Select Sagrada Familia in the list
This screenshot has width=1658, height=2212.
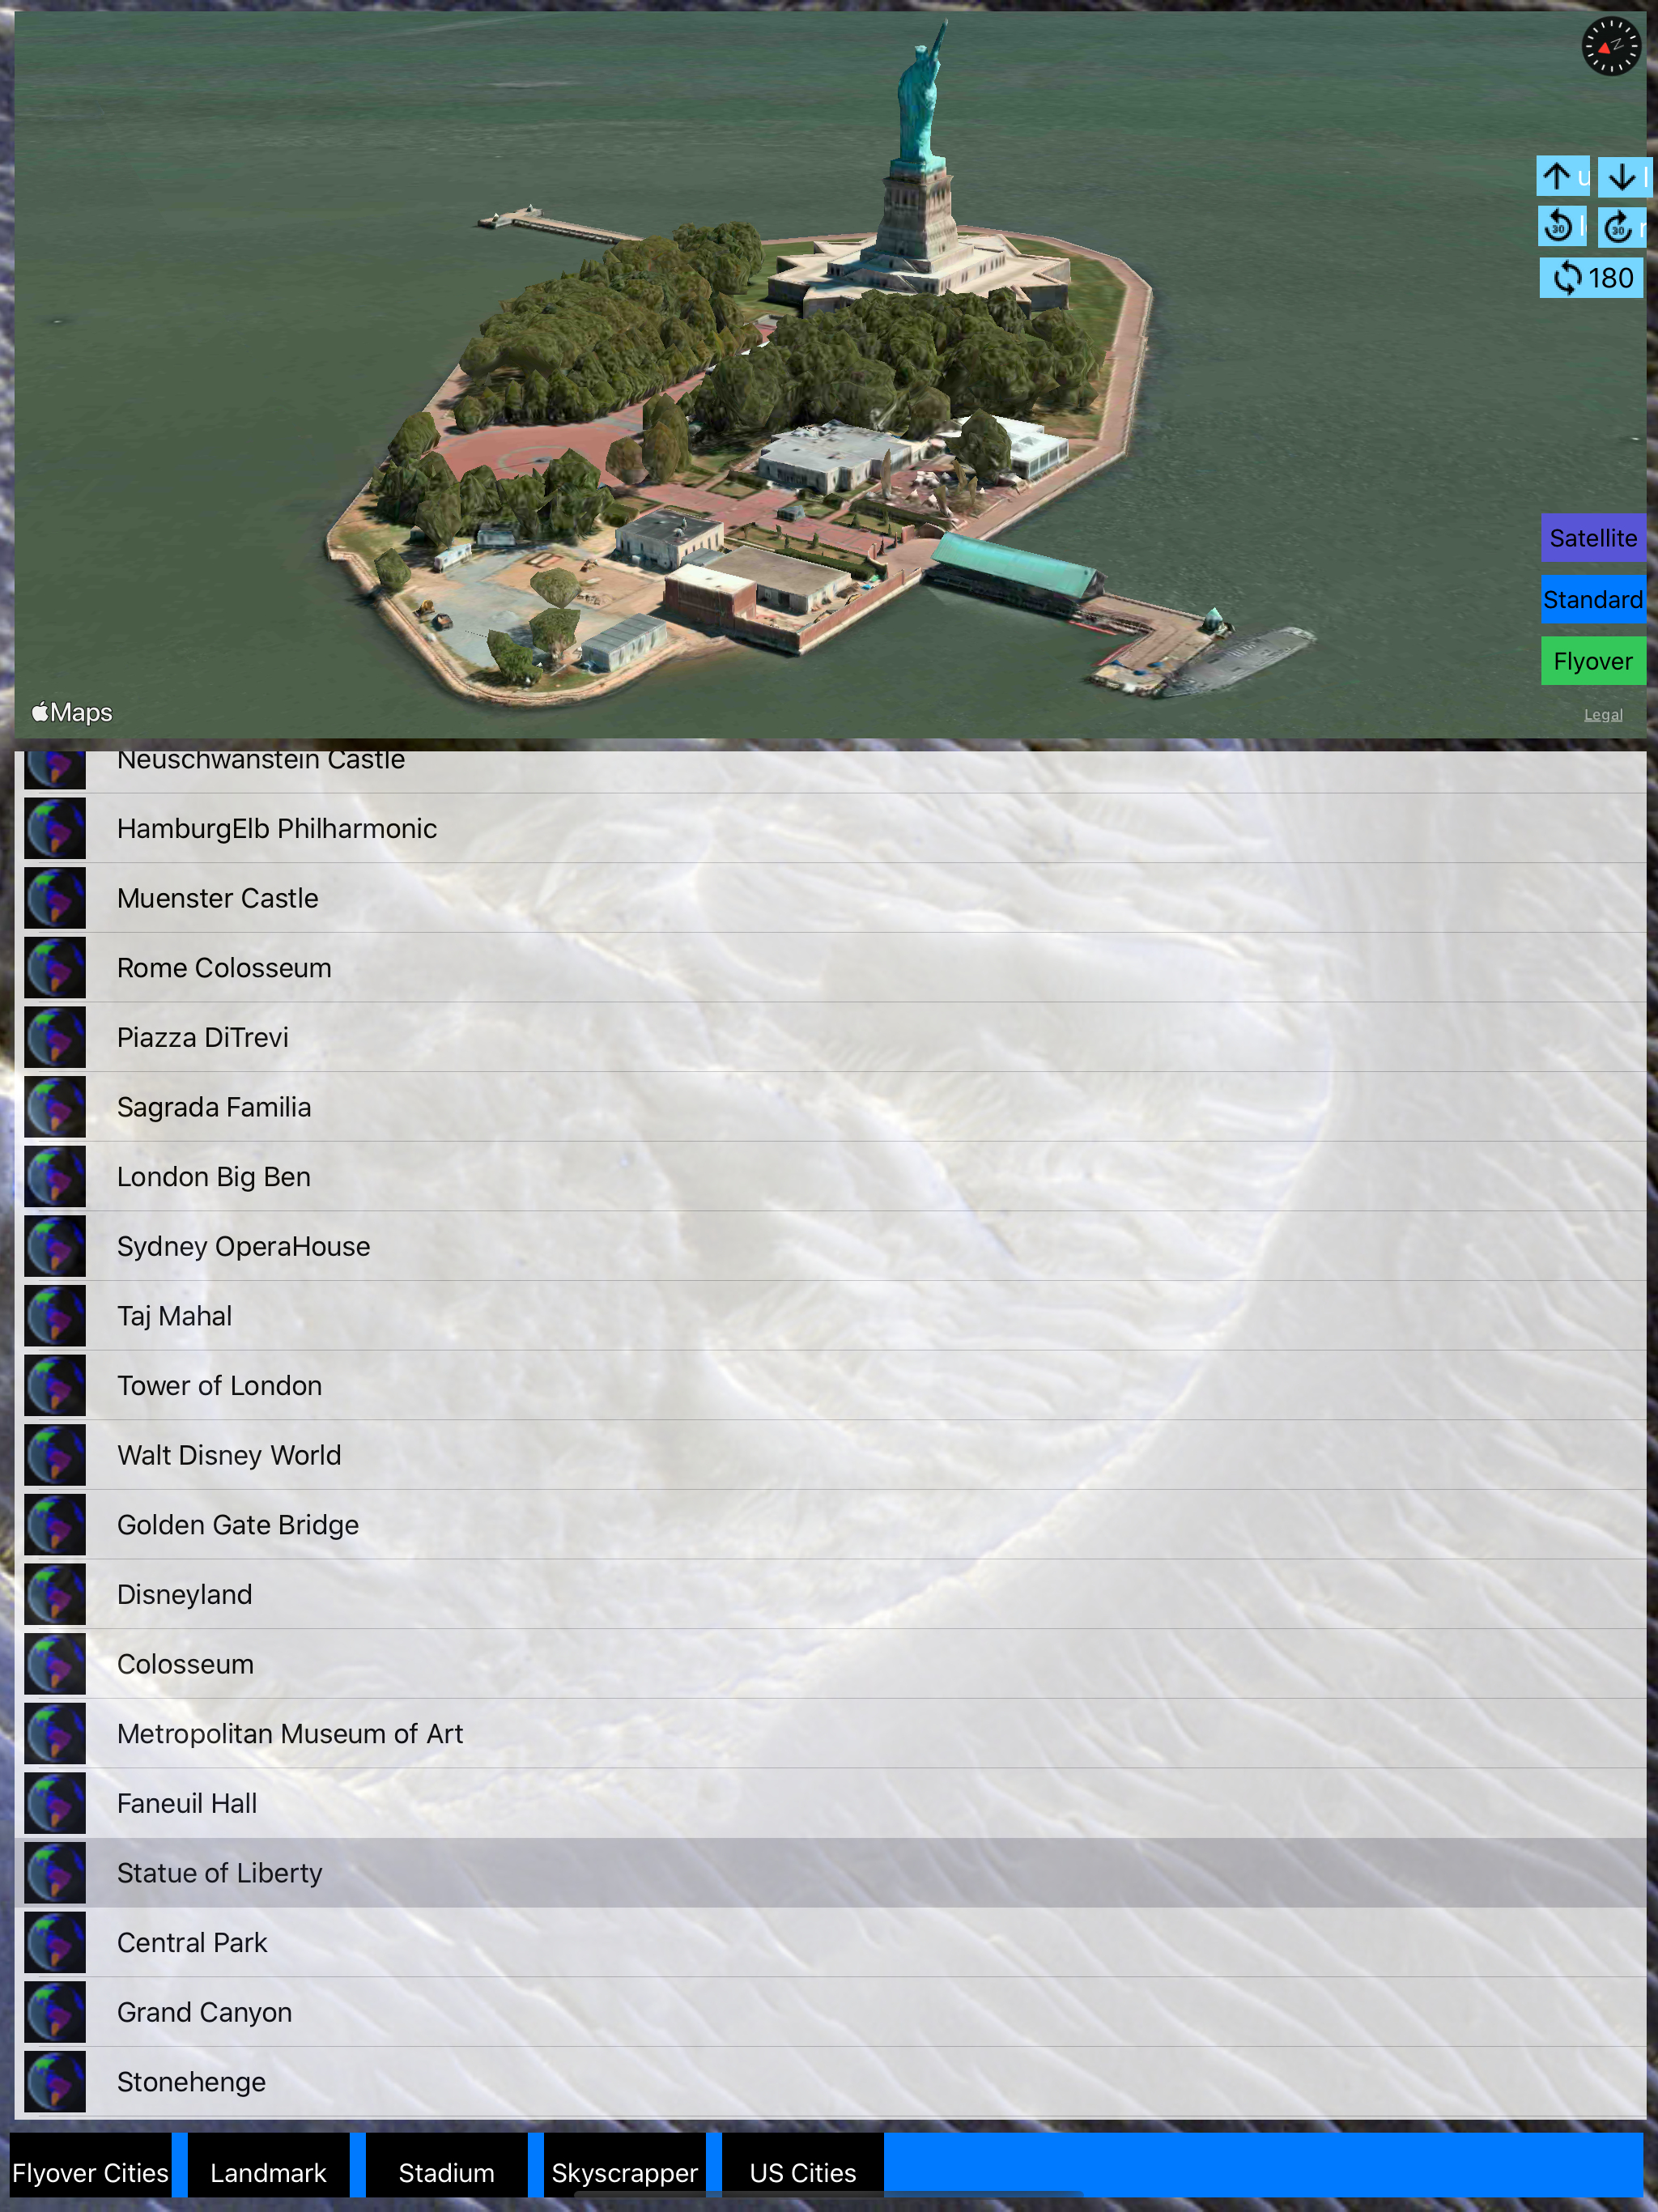tap(830, 1107)
